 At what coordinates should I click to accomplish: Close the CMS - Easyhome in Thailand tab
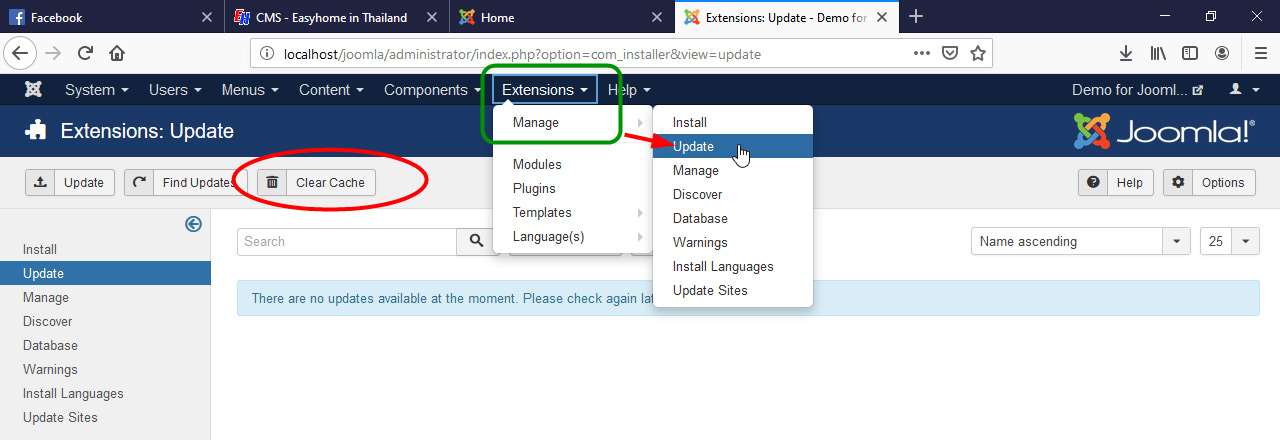point(430,17)
